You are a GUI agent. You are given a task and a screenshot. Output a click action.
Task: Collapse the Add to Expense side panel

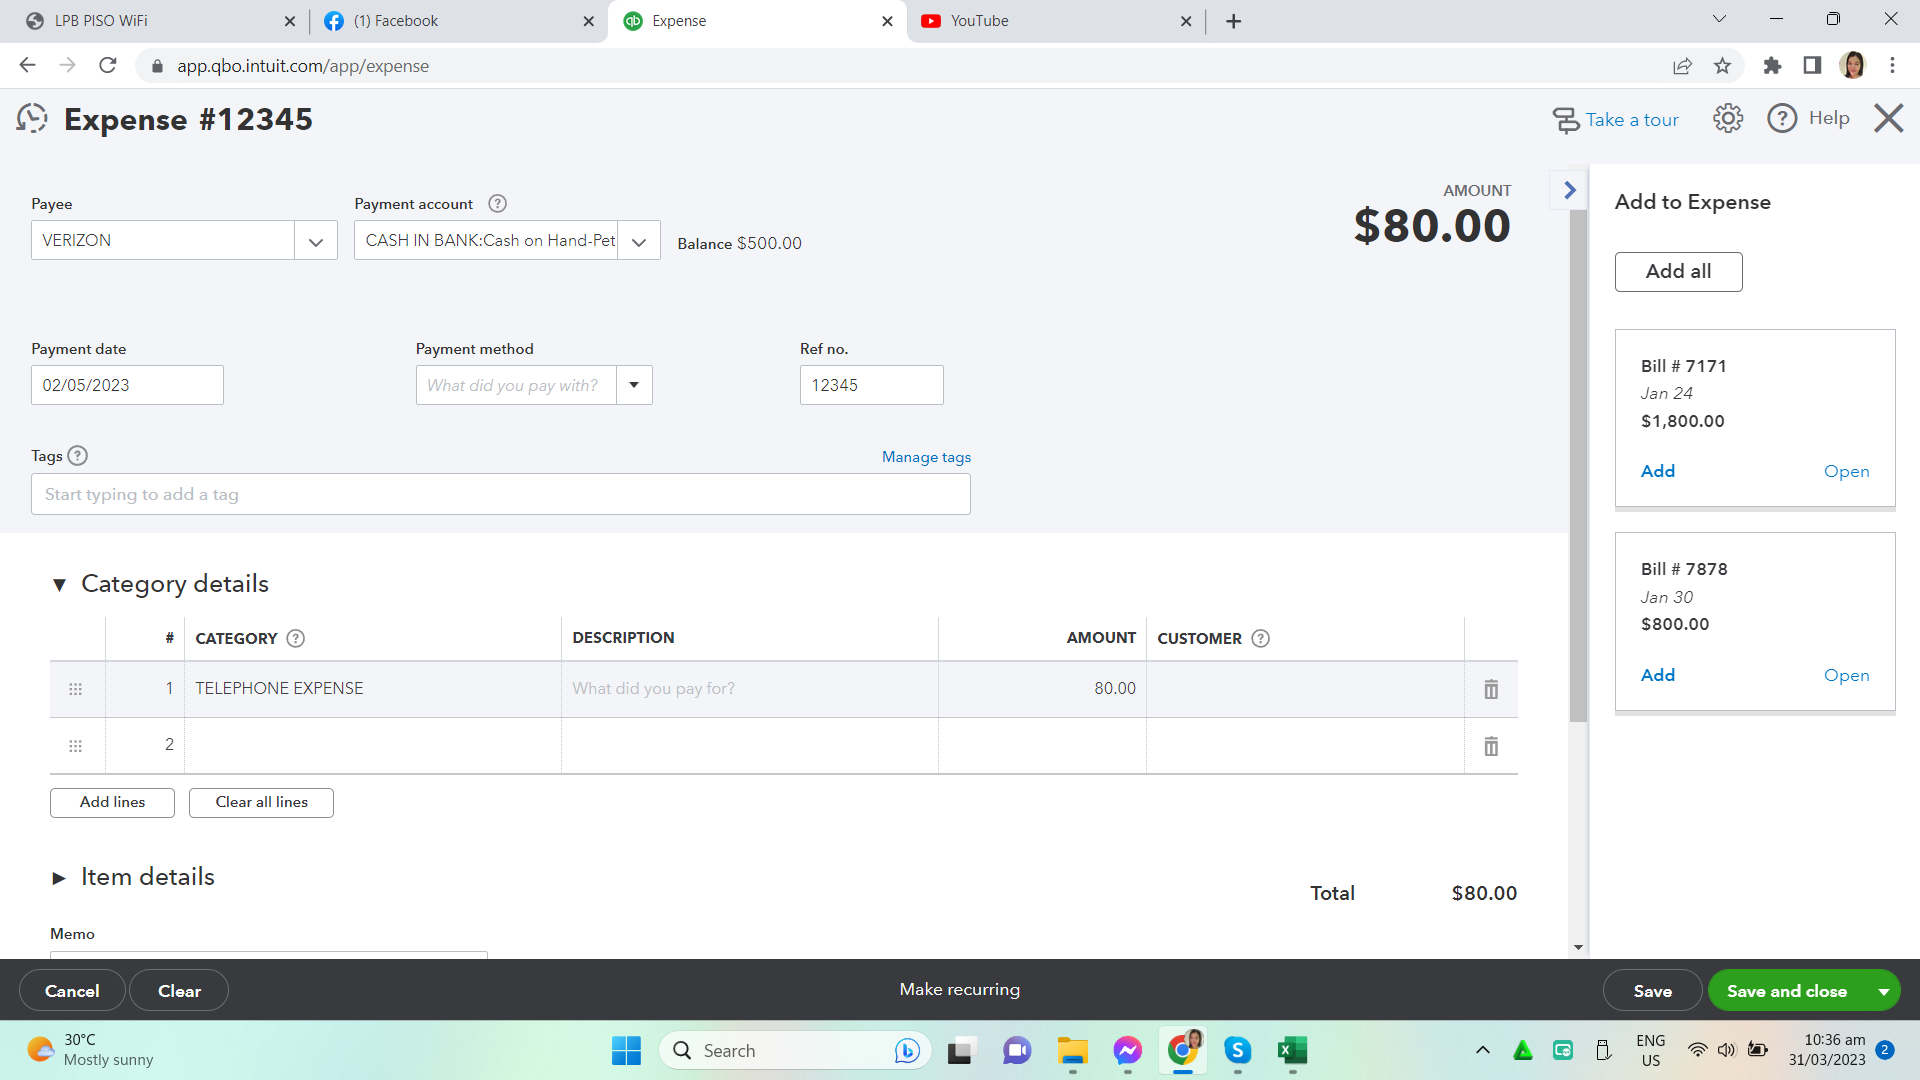coord(1569,190)
